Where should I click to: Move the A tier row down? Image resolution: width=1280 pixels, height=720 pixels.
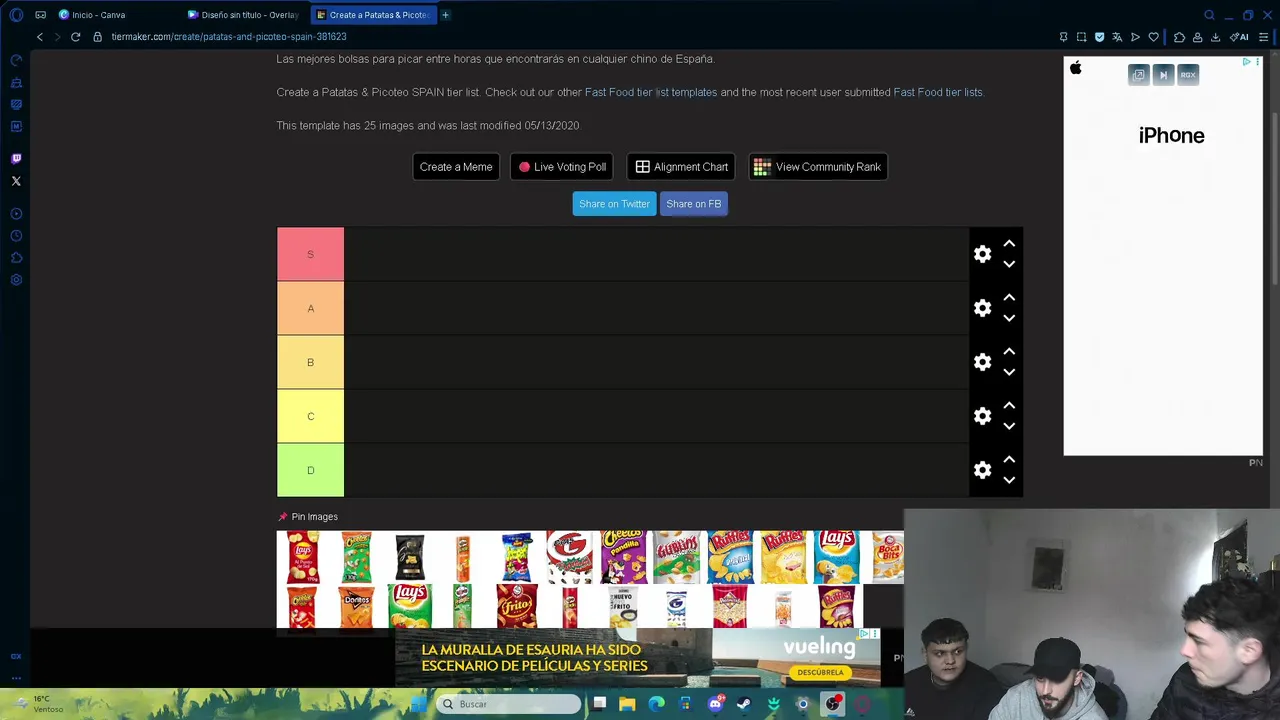tap(1009, 318)
